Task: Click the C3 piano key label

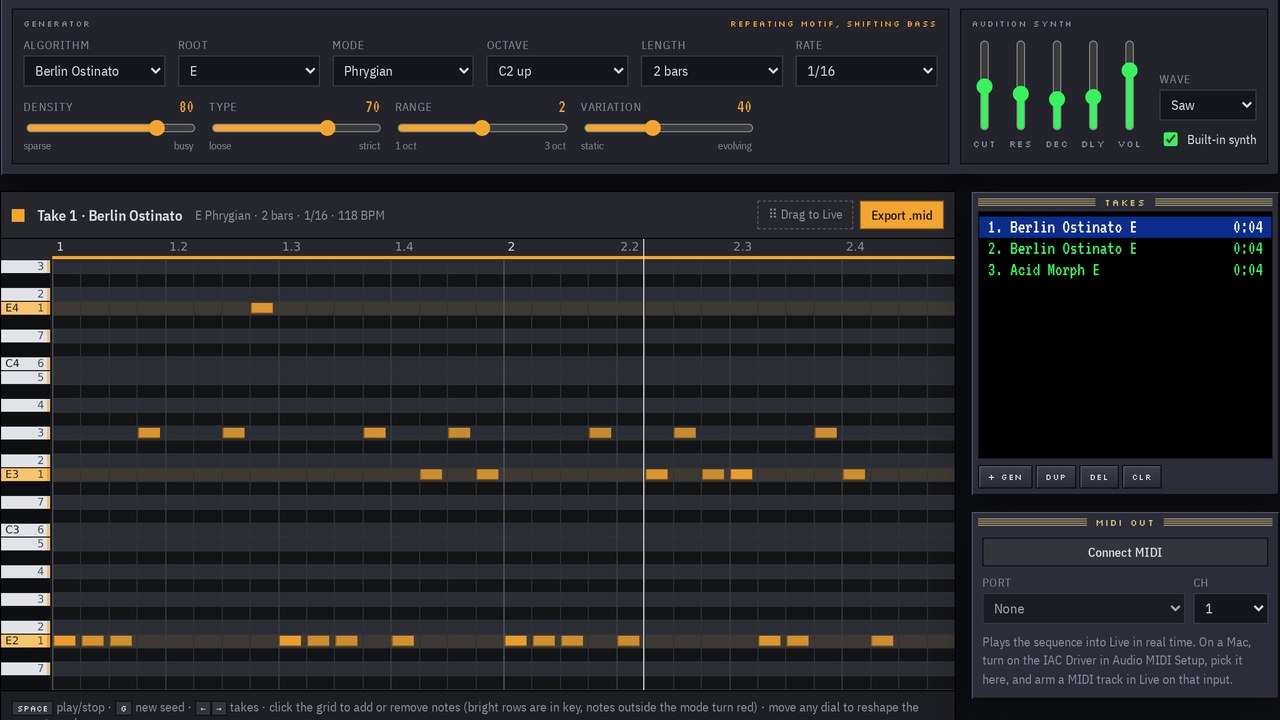Action: click(25, 529)
